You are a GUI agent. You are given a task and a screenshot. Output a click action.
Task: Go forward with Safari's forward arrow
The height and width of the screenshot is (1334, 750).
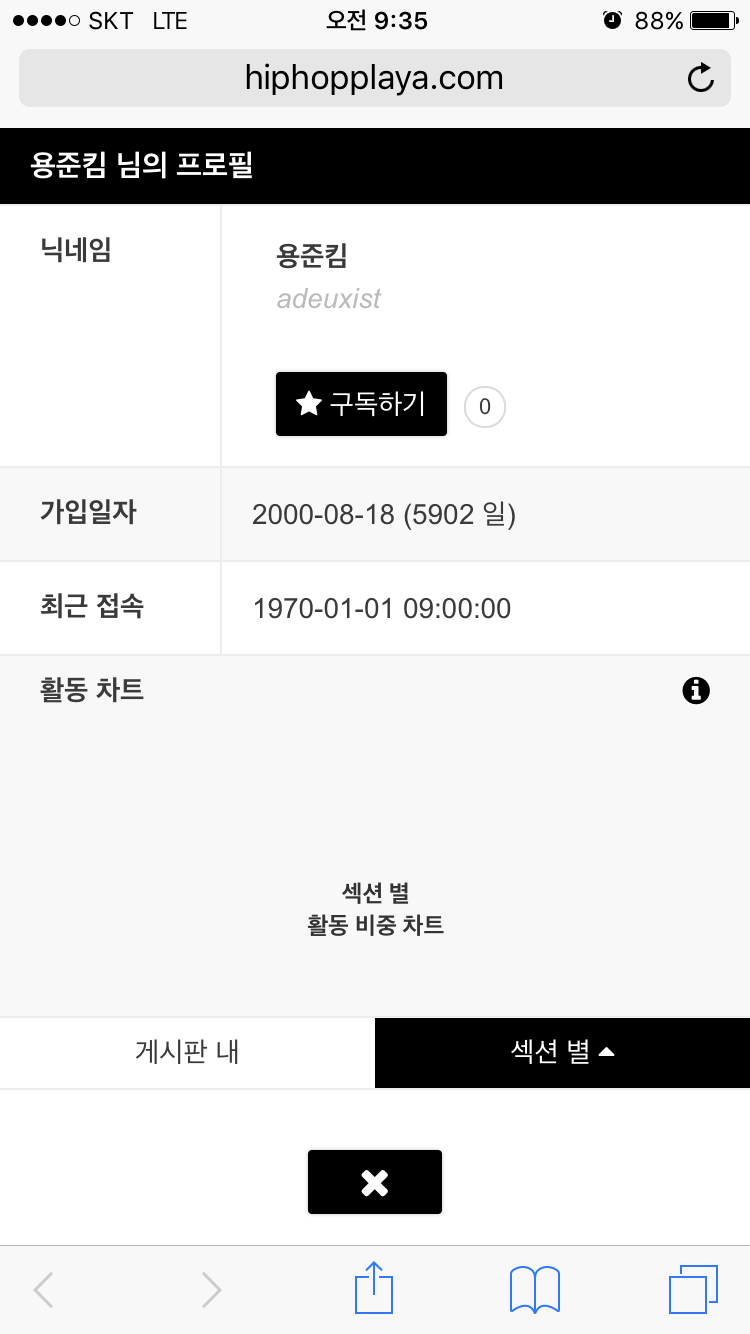click(211, 1290)
